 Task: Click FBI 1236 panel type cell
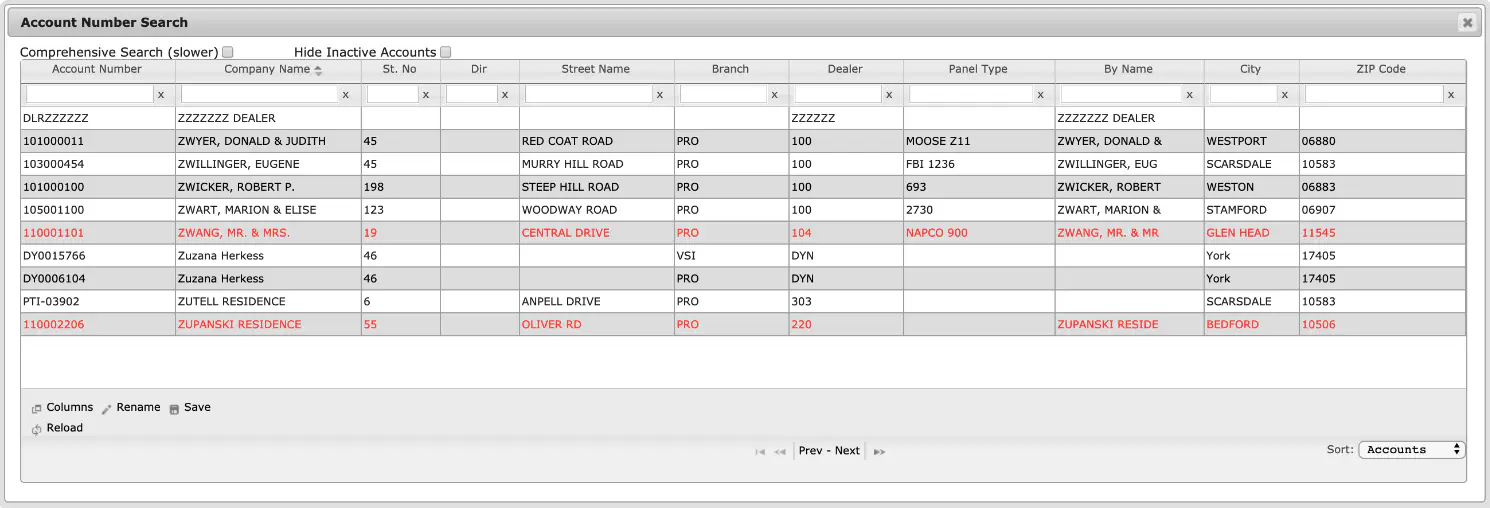pos(979,164)
